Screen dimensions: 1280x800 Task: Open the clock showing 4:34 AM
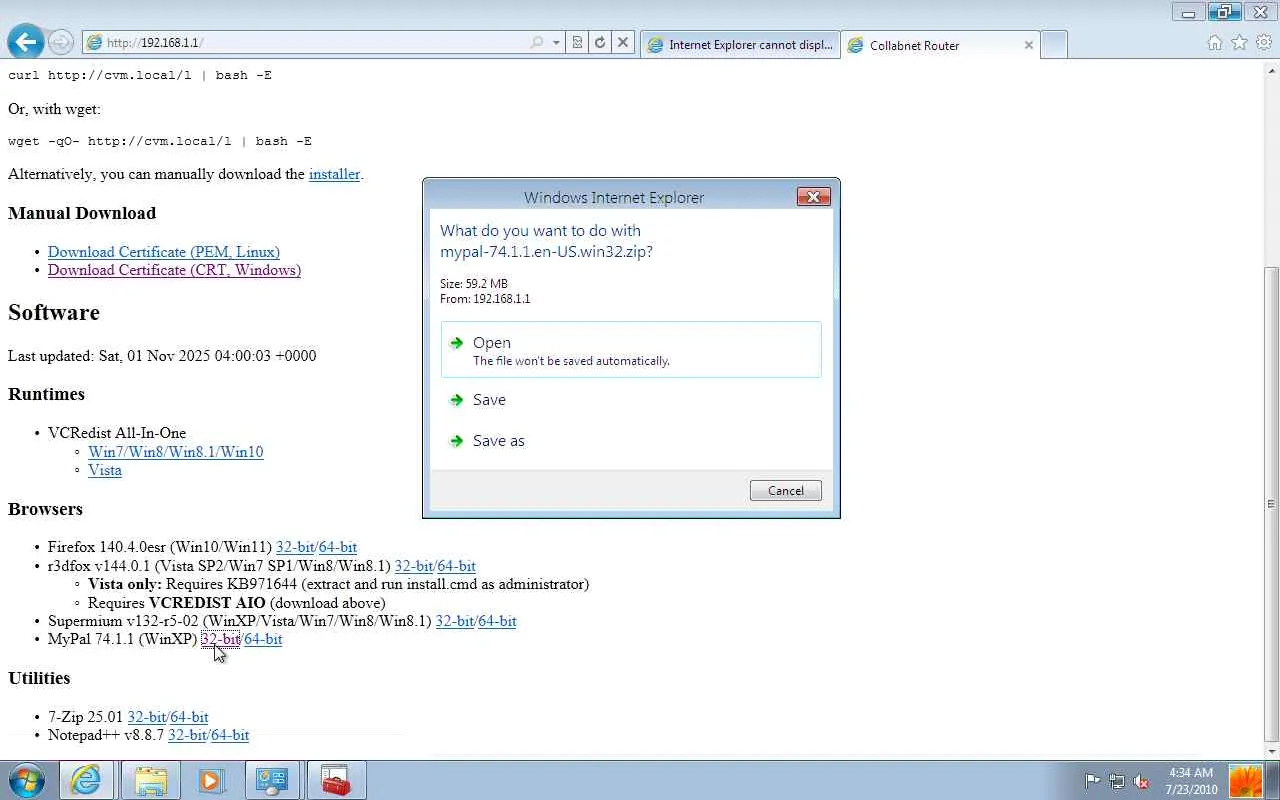coord(1190,781)
